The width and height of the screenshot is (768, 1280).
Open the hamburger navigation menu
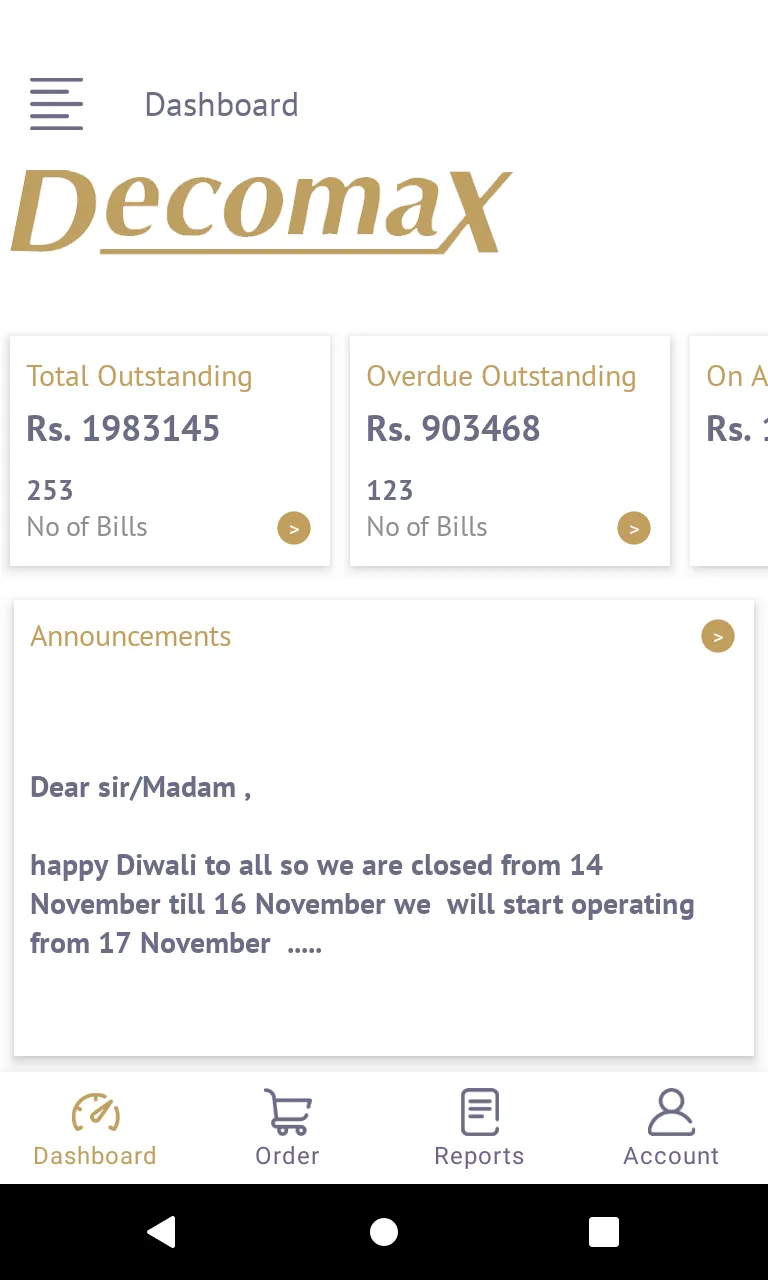click(x=56, y=104)
